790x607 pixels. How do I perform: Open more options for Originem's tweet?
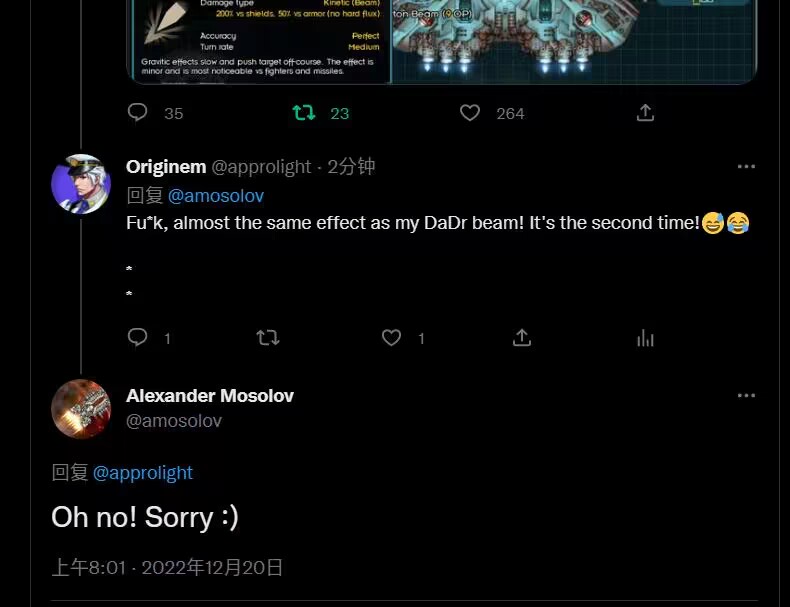tap(746, 167)
